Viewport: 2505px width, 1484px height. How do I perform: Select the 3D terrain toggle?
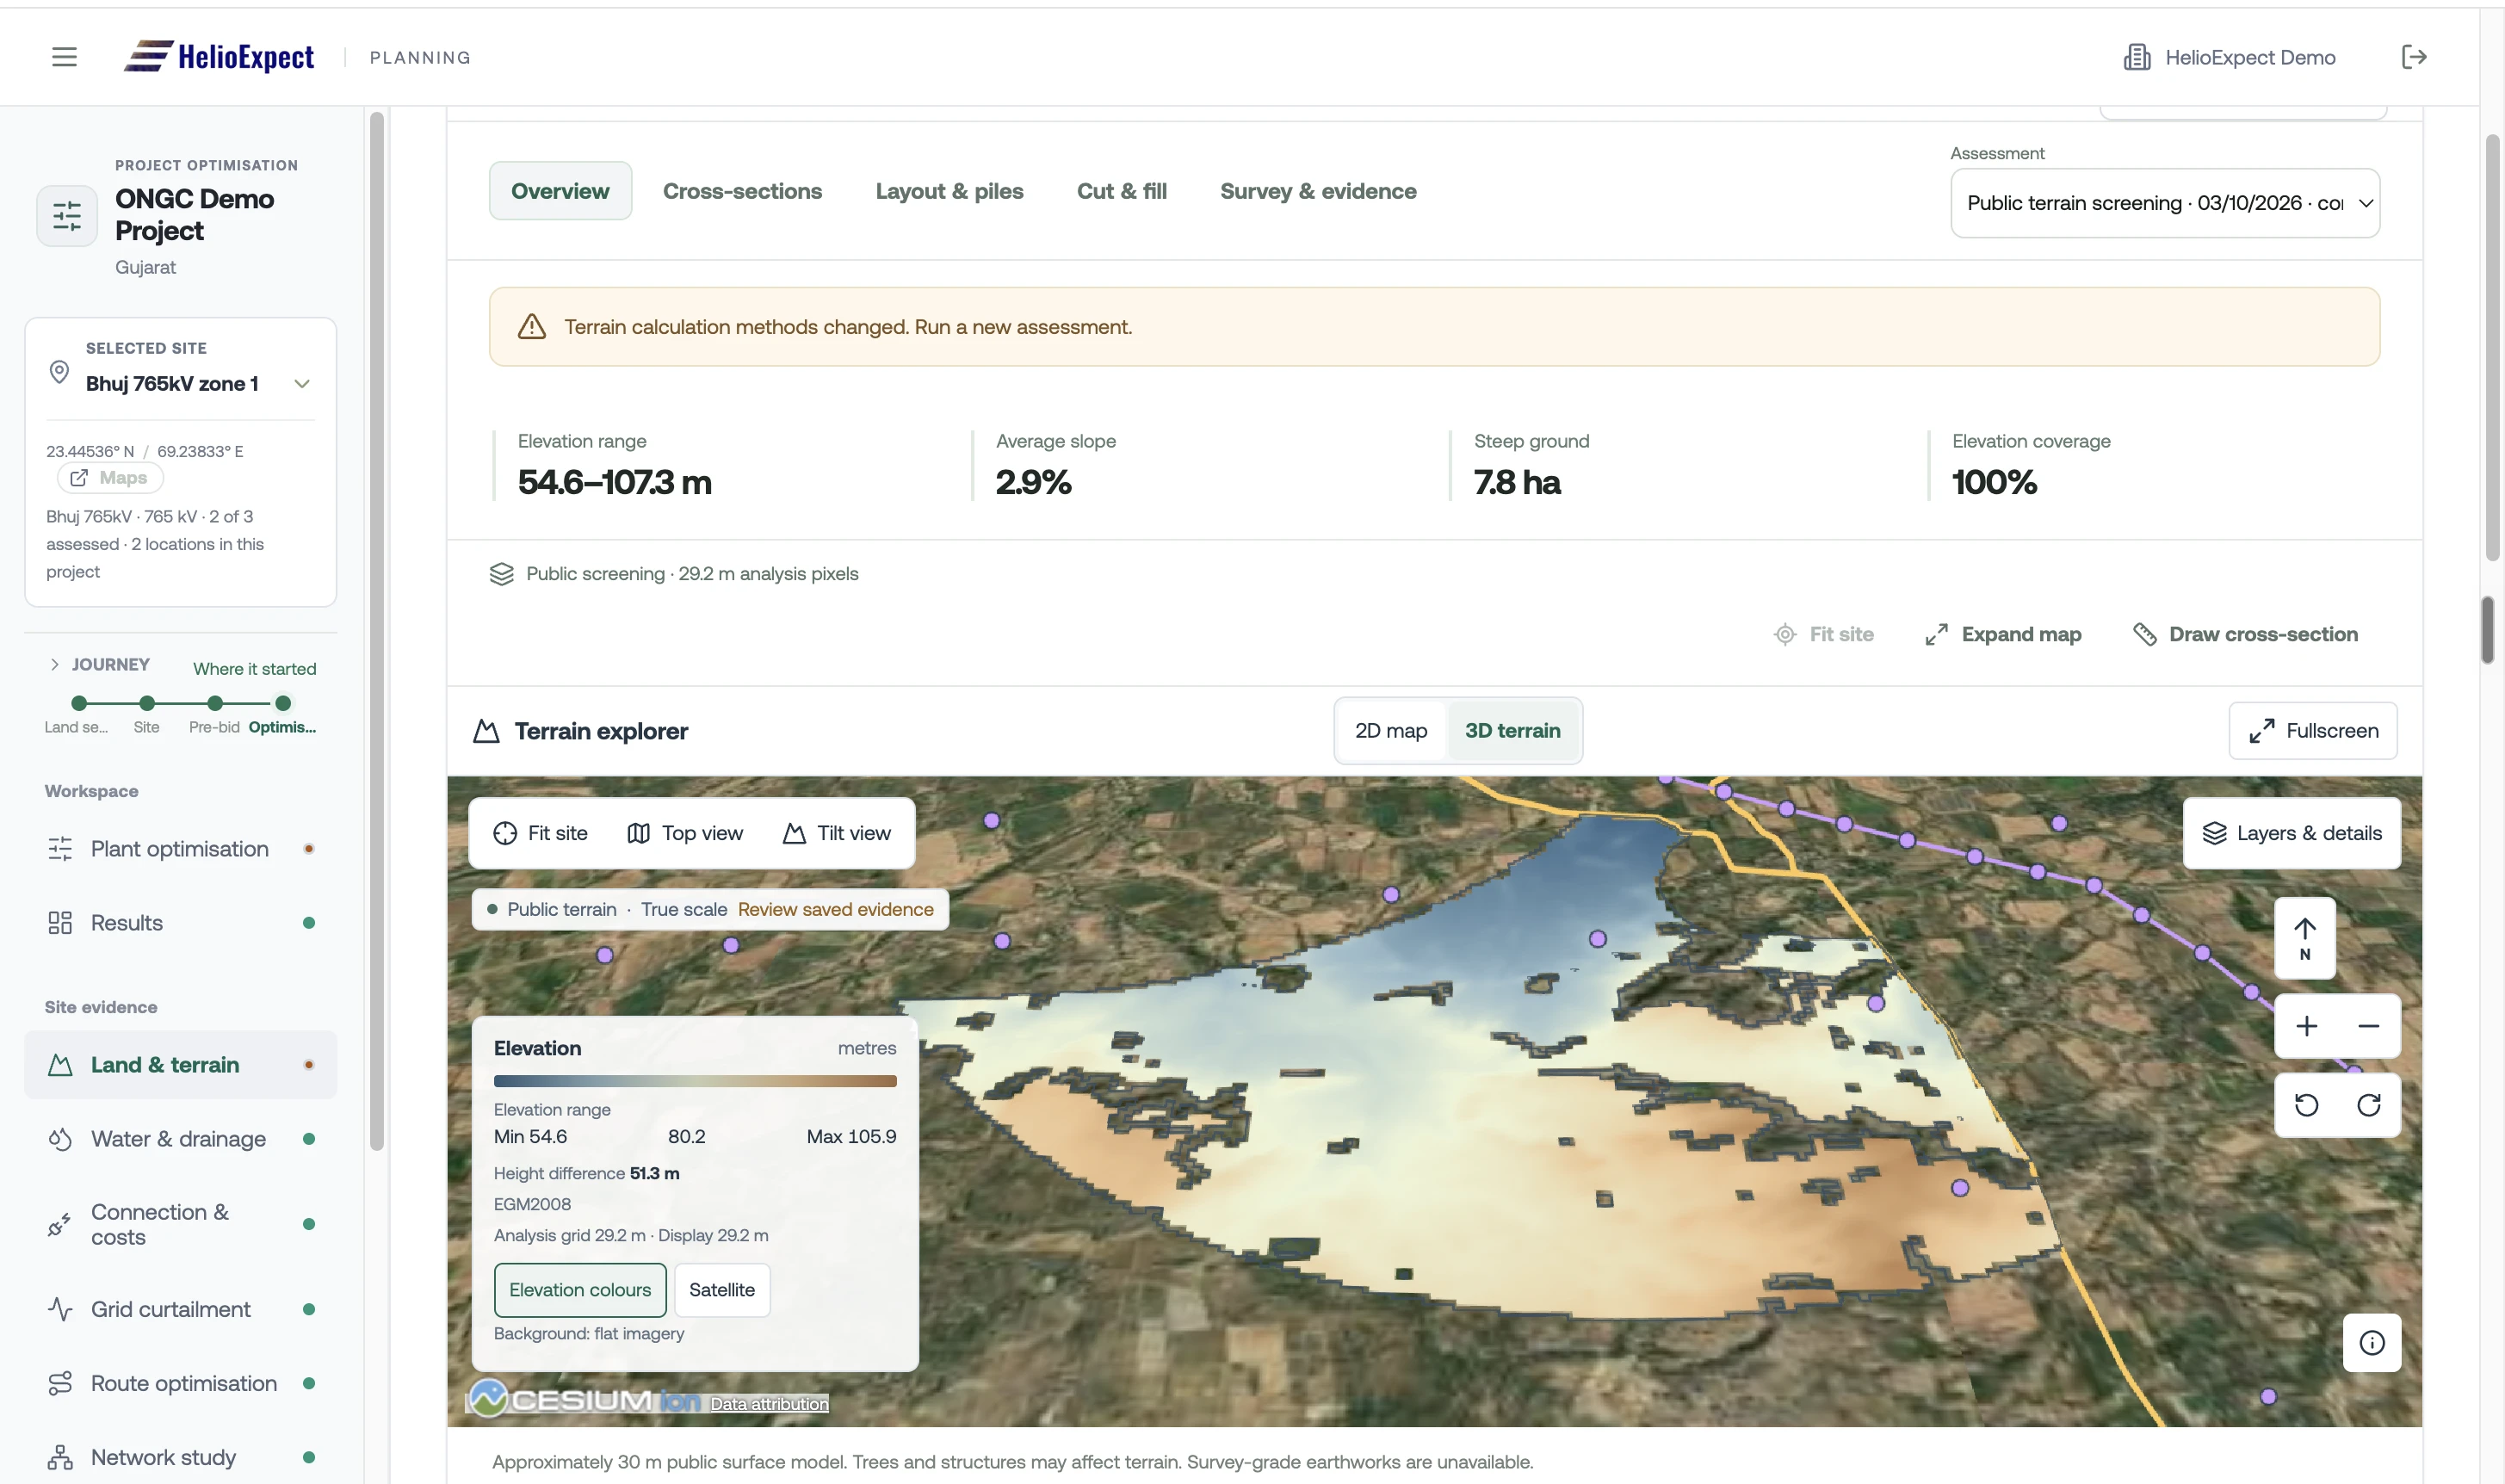tap(1512, 731)
